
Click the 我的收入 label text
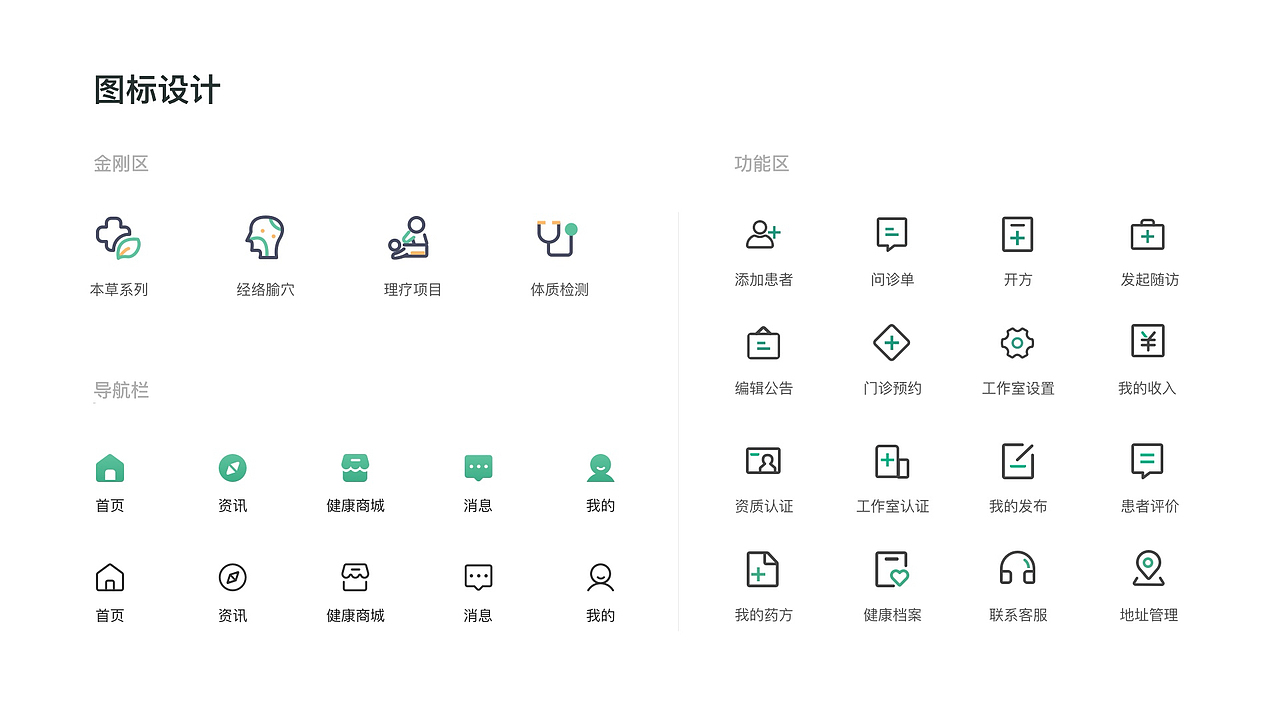click(1147, 388)
